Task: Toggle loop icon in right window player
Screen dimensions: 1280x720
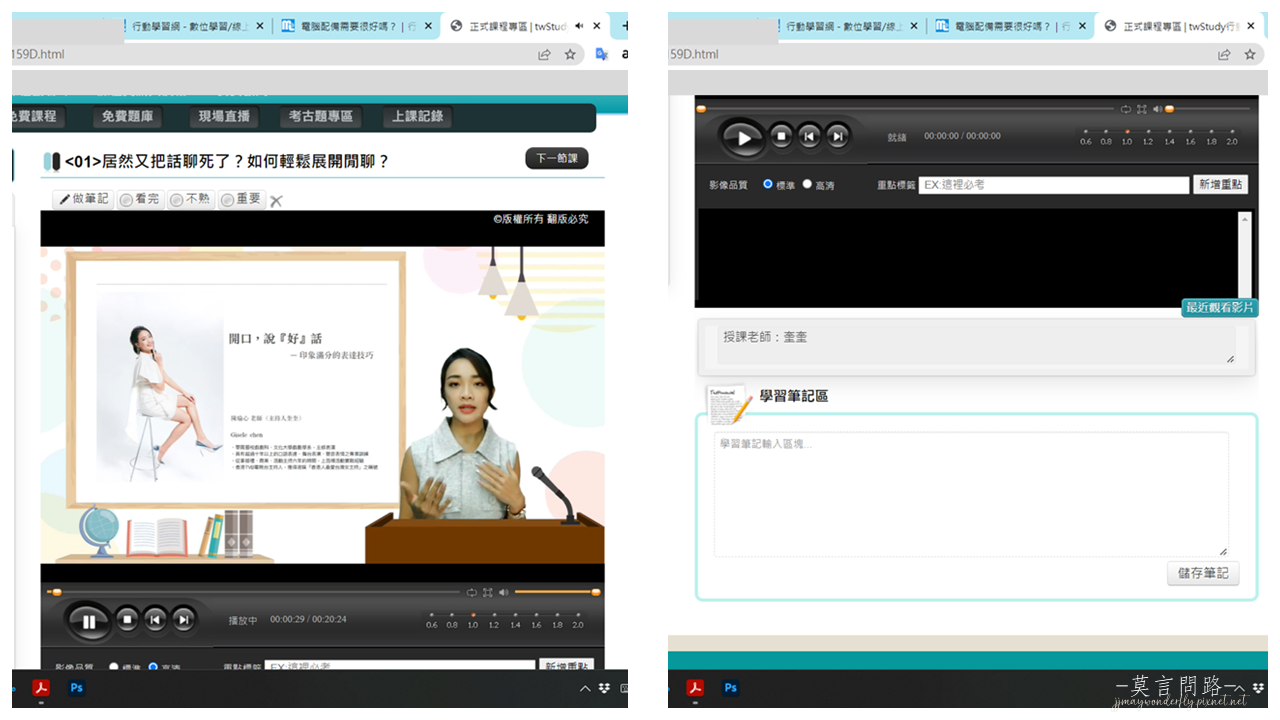Action: [1126, 109]
